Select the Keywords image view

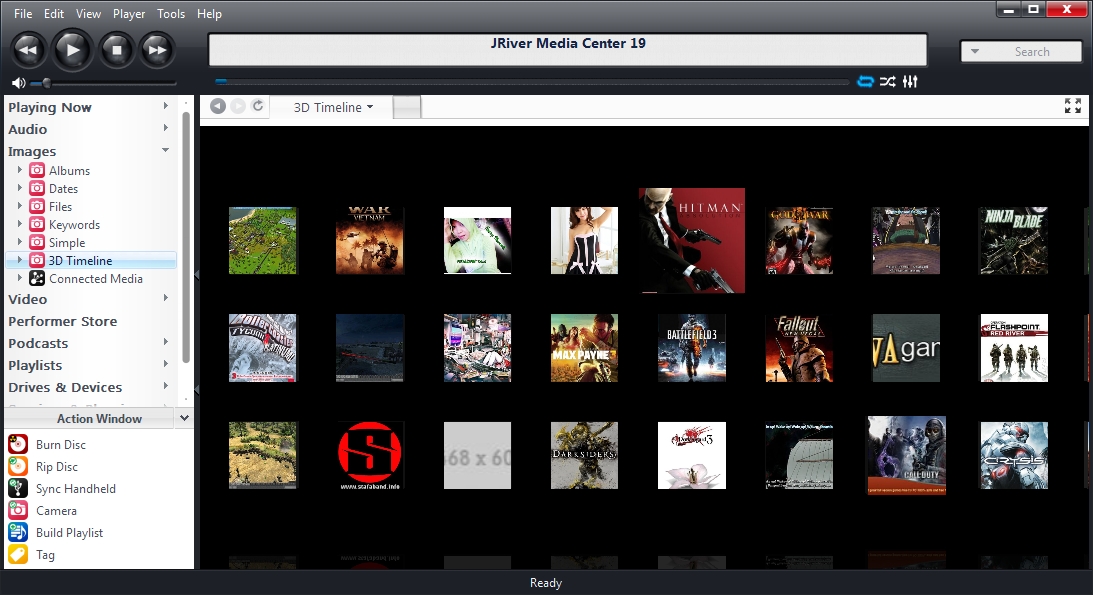(74, 225)
